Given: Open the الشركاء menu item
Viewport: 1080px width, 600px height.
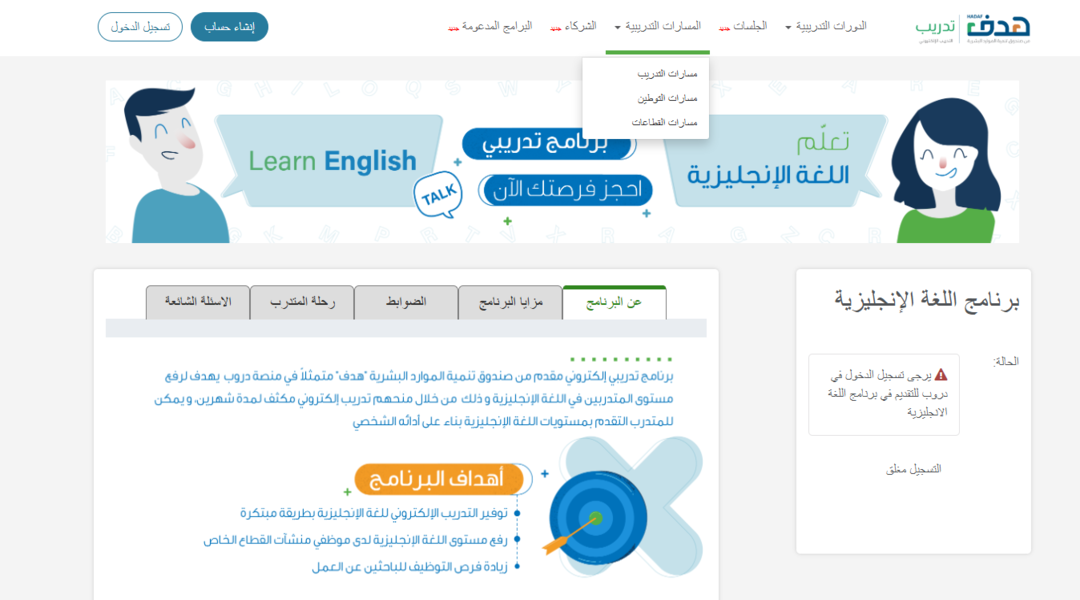Looking at the screenshot, I should (x=574, y=26).
